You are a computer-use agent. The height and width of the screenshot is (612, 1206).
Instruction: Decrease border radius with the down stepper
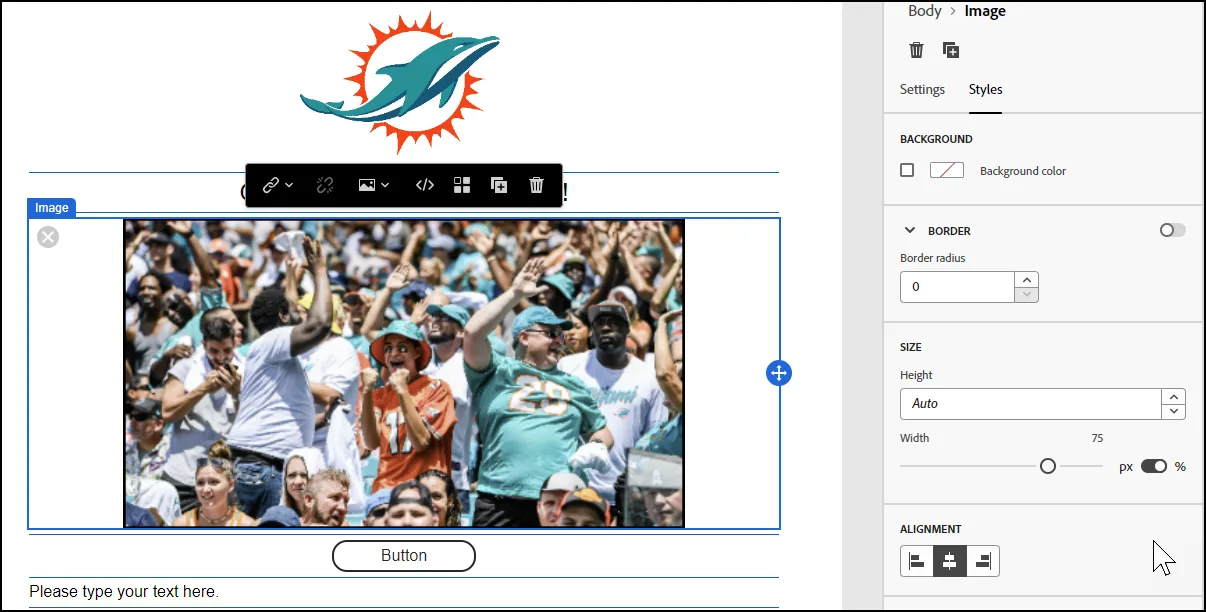pos(1027,294)
